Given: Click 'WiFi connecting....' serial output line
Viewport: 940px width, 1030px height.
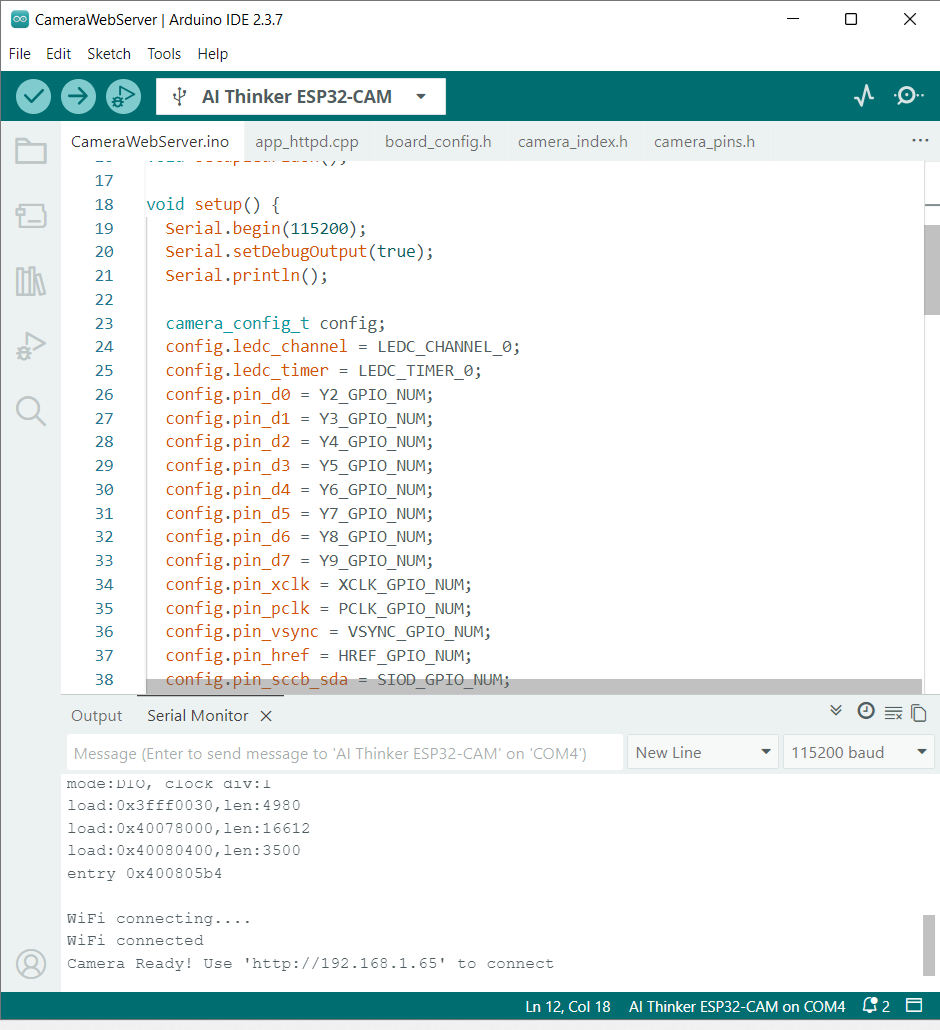Looking at the screenshot, I should (x=159, y=918).
